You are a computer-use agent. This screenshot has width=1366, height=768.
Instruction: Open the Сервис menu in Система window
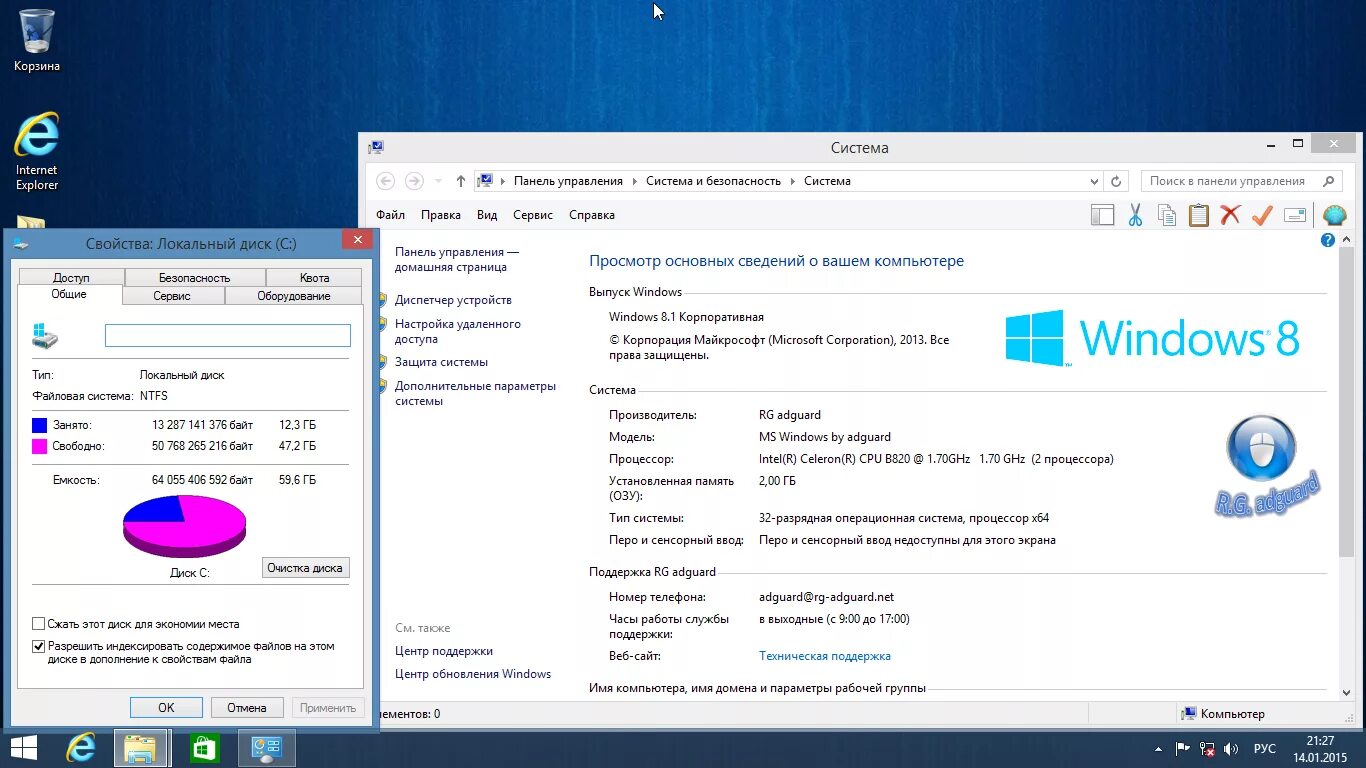tap(533, 215)
